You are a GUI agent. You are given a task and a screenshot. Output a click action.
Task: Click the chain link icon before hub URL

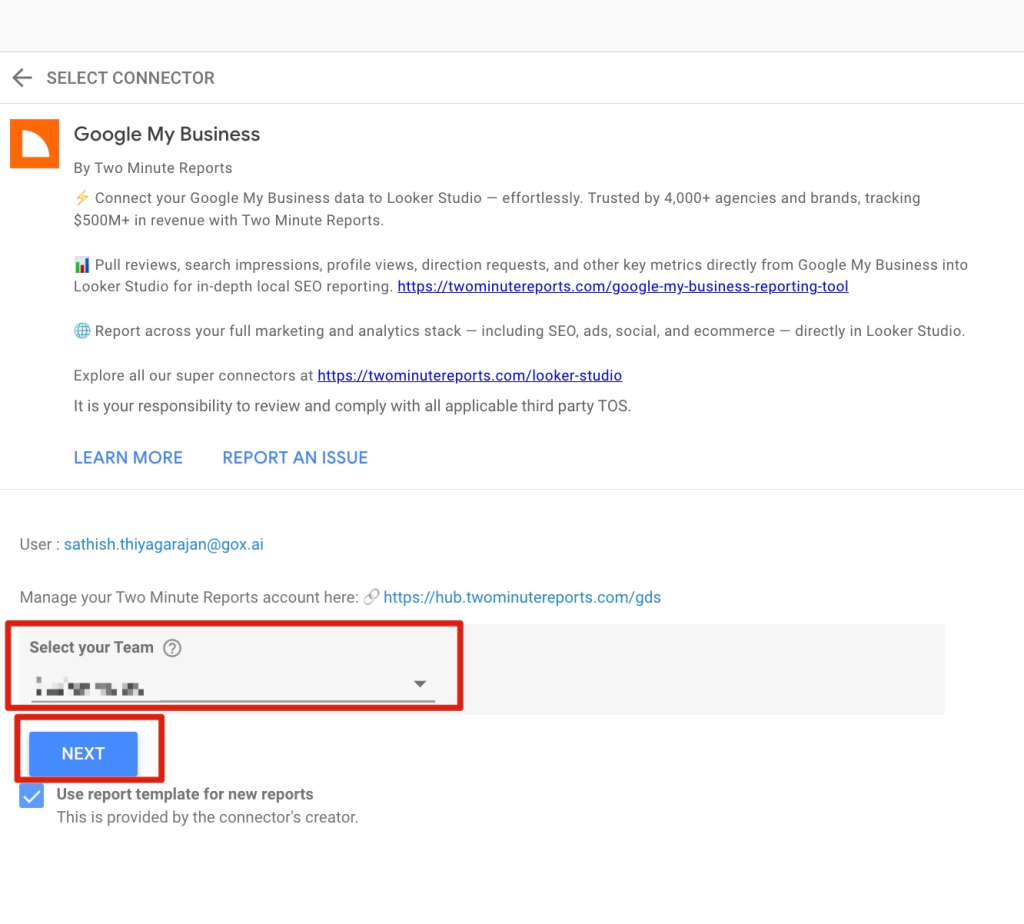click(x=372, y=597)
